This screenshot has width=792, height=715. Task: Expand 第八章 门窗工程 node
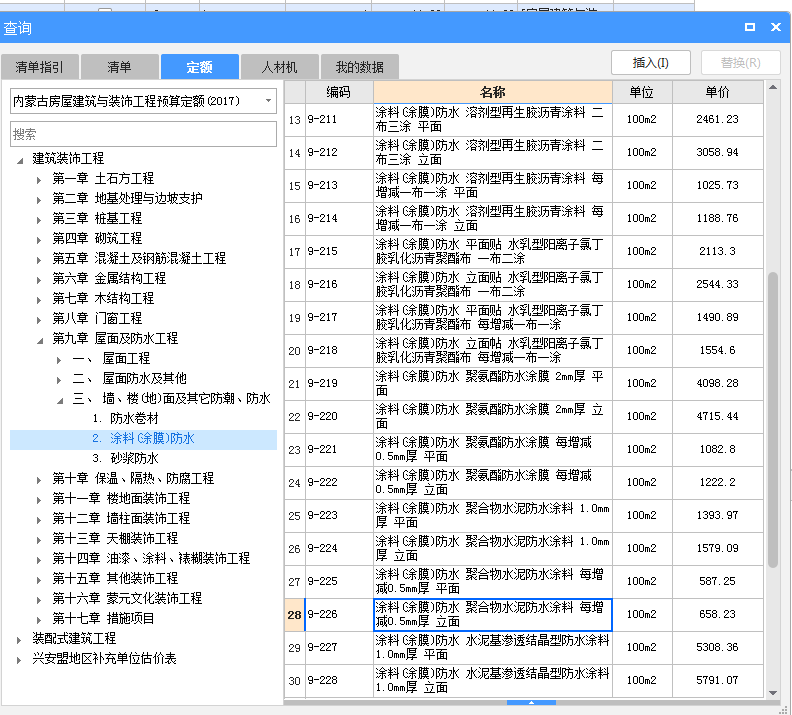pos(39,320)
